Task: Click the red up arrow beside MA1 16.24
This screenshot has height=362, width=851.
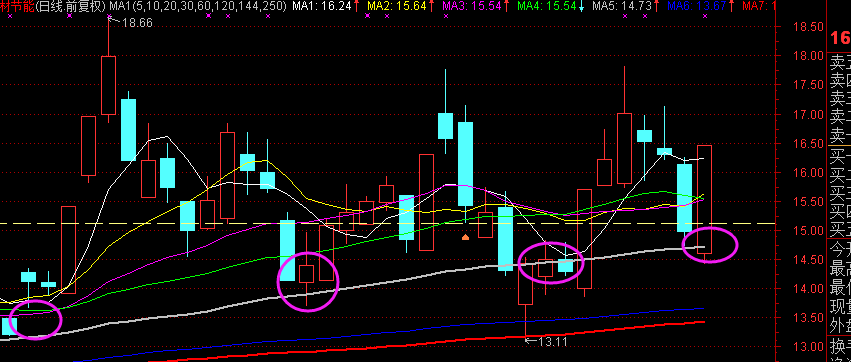Action: [x=355, y=7]
